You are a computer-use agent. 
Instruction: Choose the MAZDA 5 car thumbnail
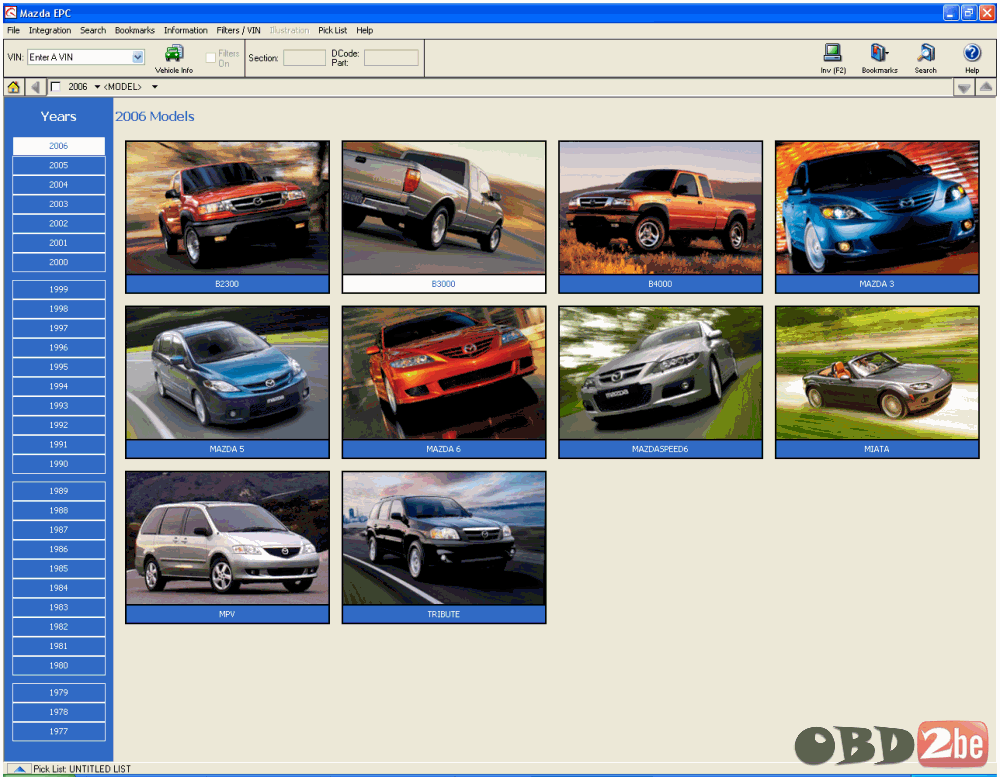(x=228, y=373)
